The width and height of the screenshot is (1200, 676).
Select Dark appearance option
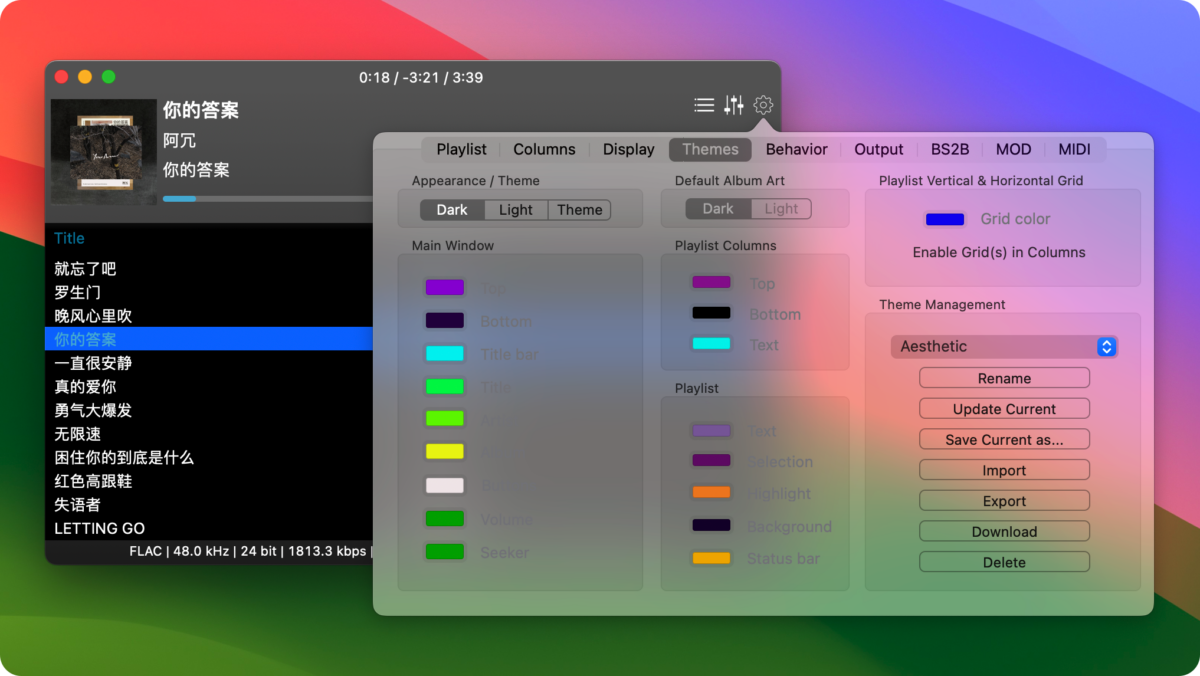click(452, 210)
